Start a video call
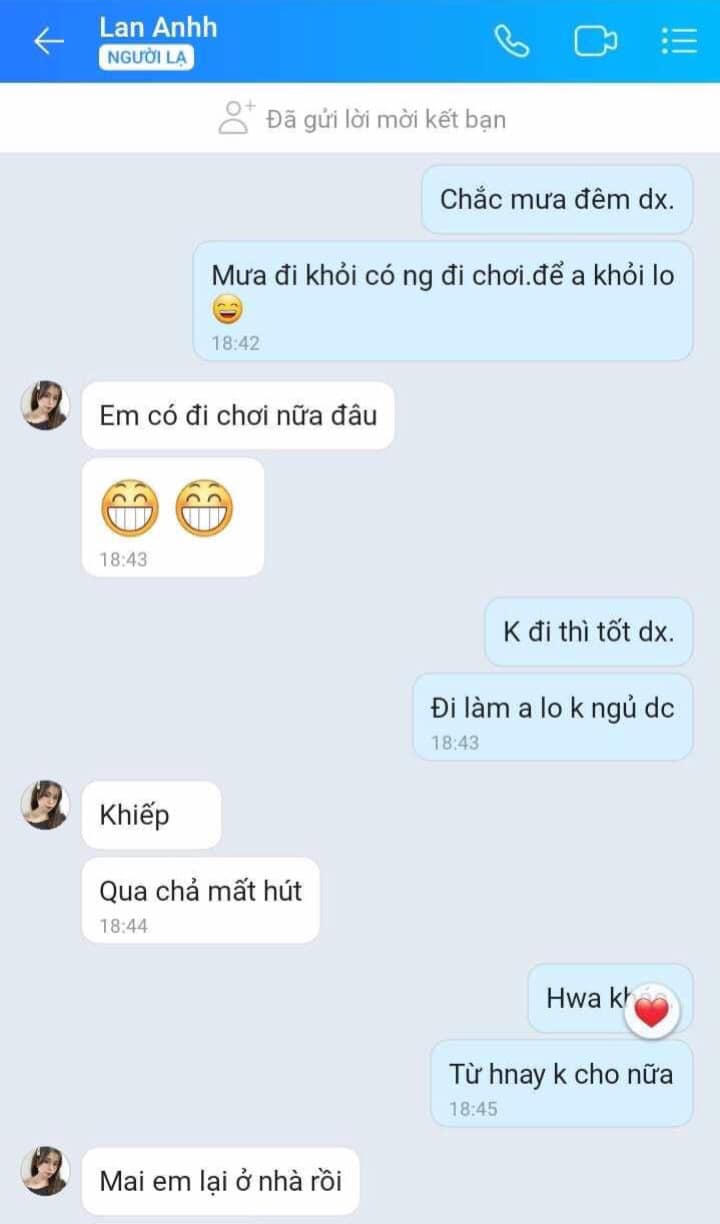720x1224 pixels. click(595, 41)
